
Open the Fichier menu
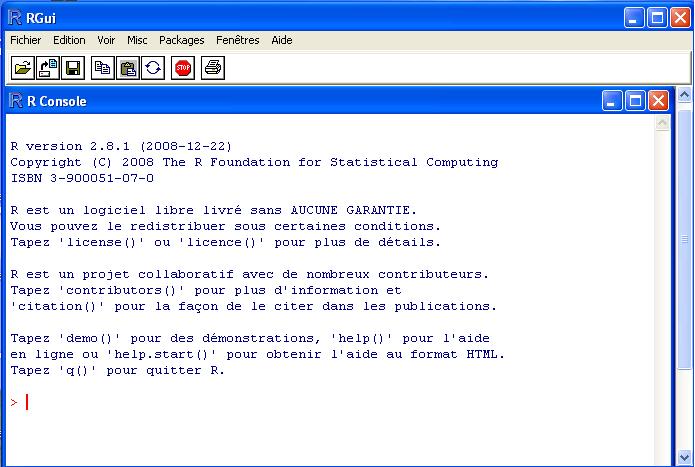26,40
